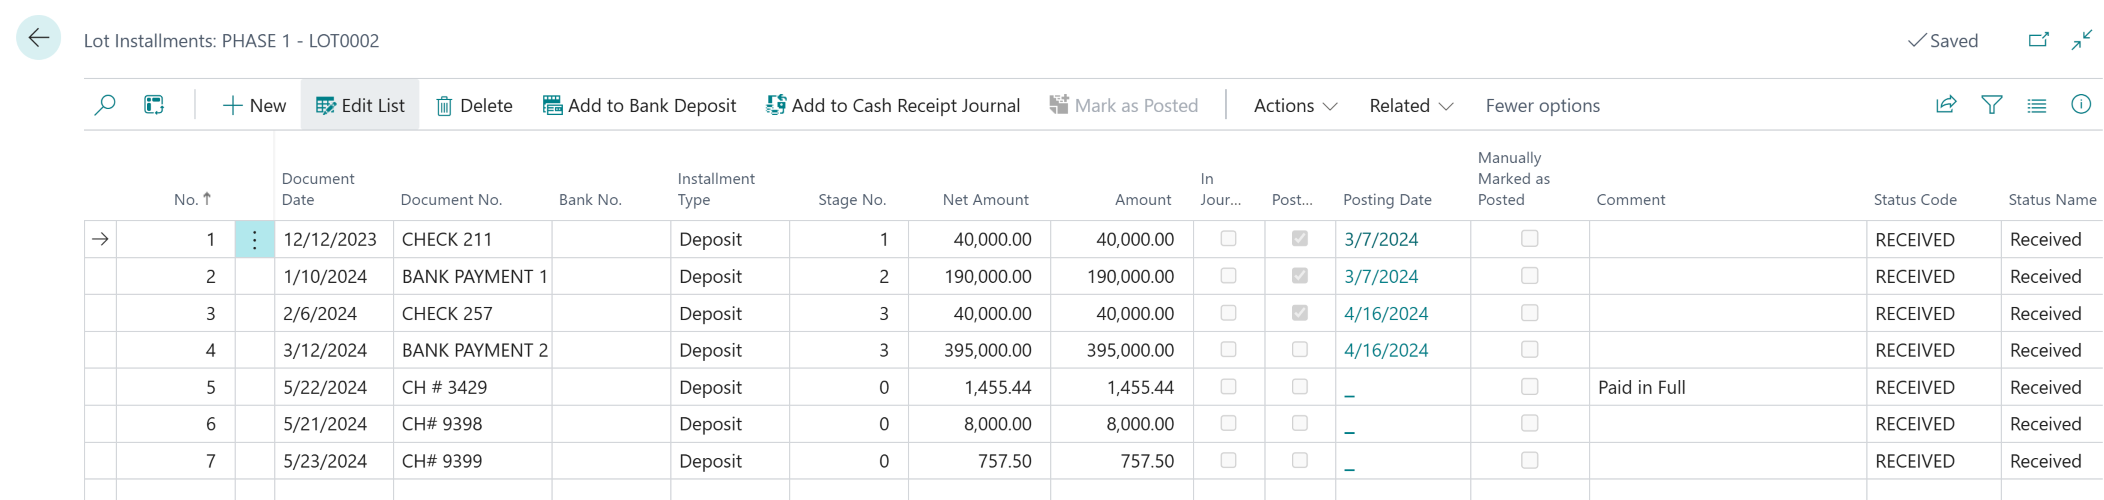Image resolution: width=2104 pixels, height=500 pixels.
Task: Open row options for installment 1
Action: click(x=254, y=240)
